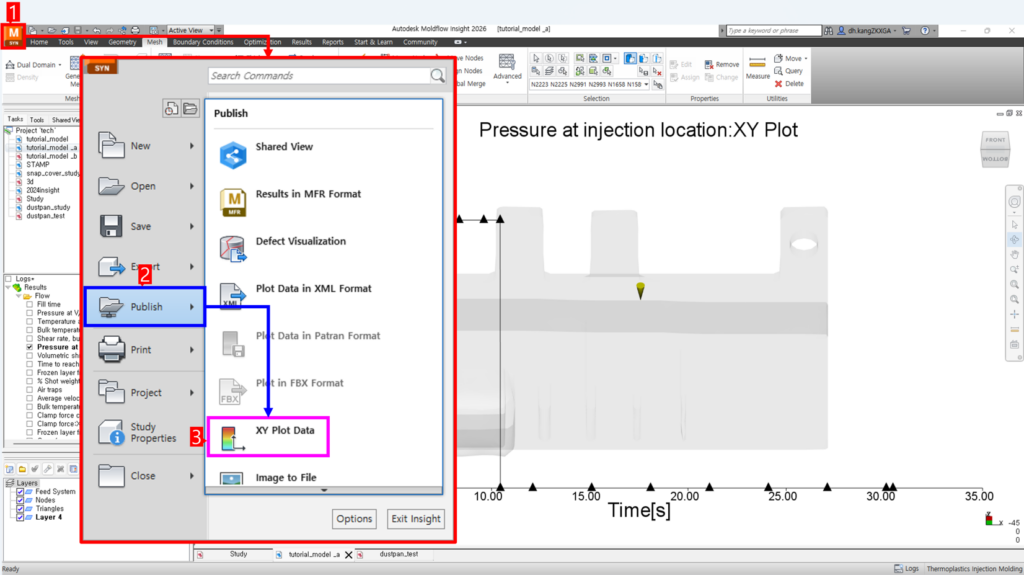Click the Options button
The height and width of the screenshot is (575, 1024).
[354, 518]
